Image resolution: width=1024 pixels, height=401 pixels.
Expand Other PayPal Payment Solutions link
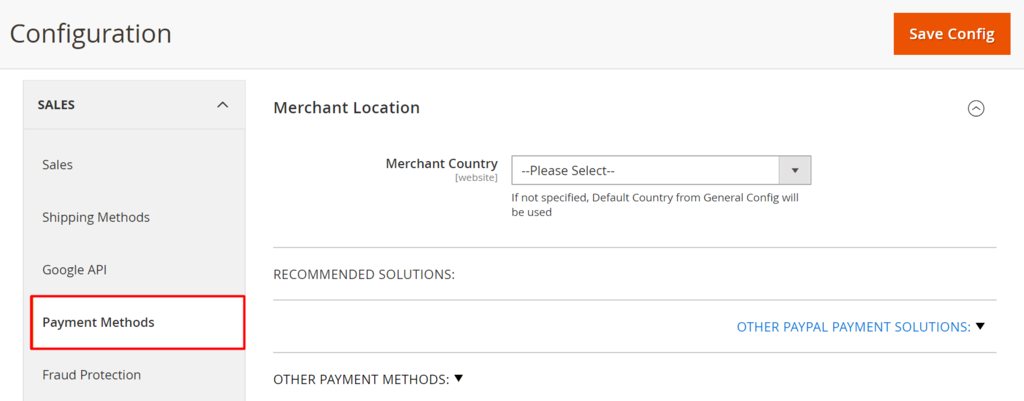click(853, 326)
